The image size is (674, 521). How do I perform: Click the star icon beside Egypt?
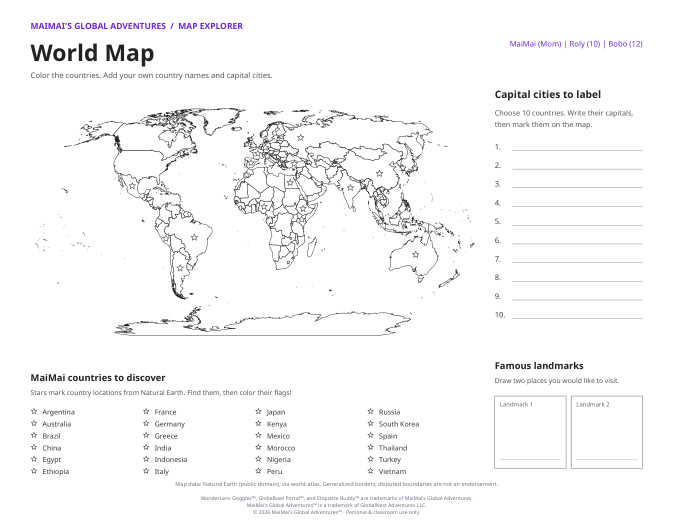[x=34, y=459]
